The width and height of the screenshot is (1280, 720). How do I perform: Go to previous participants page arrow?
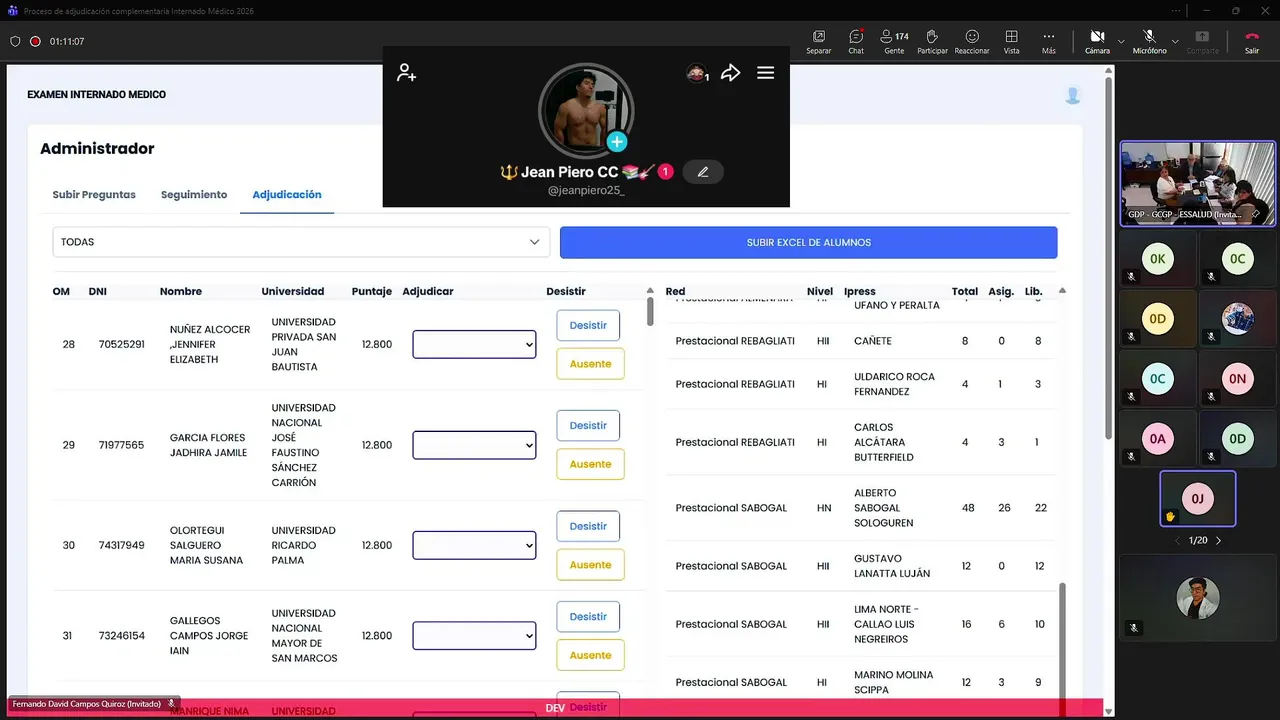click(1178, 540)
